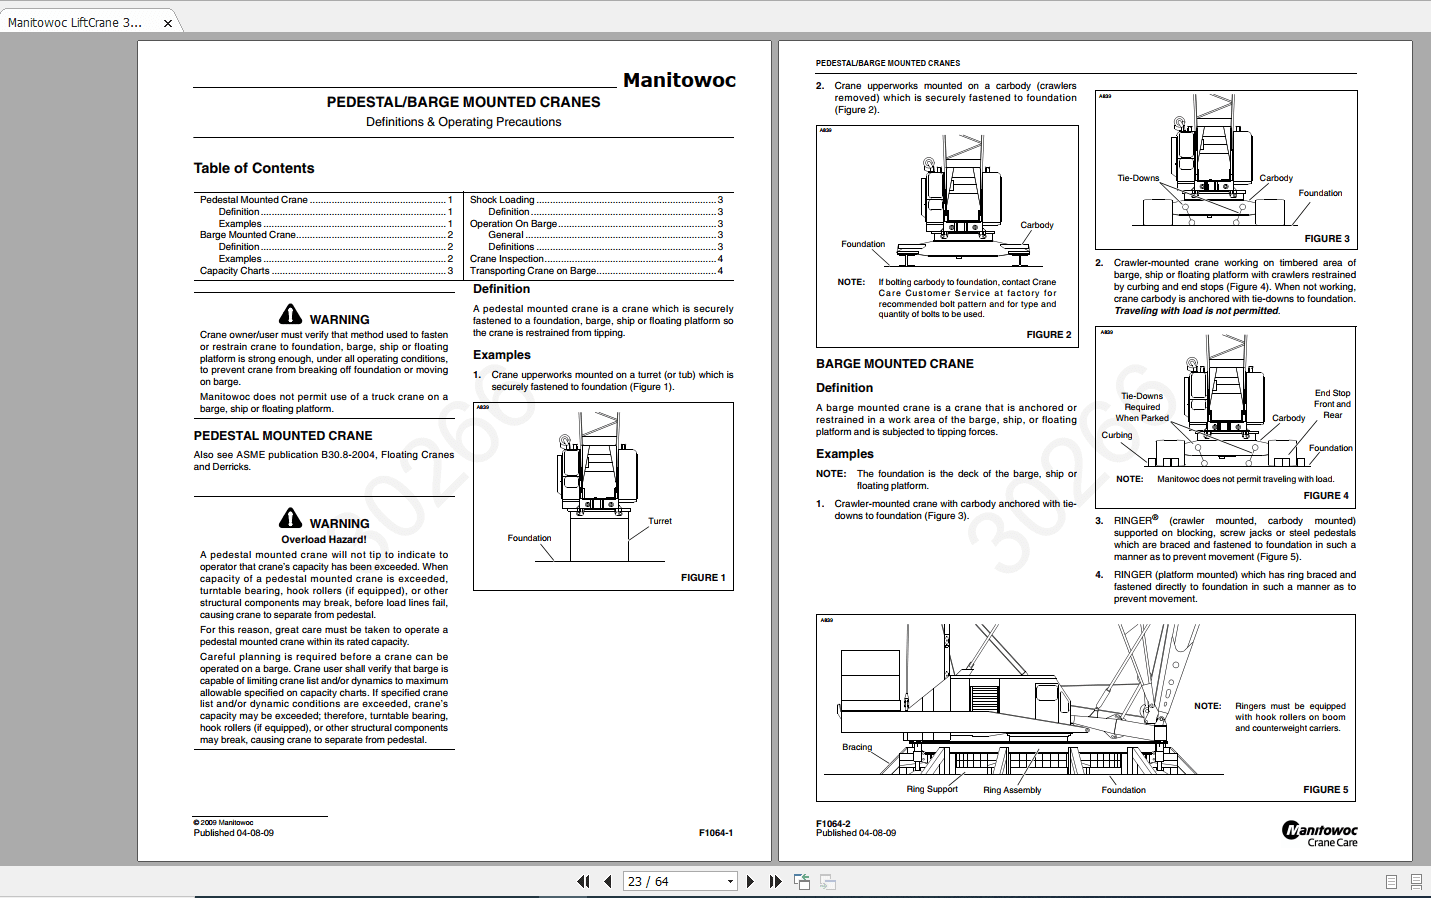Image resolution: width=1431 pixels, height=898 pixels.
Task: Open the Crane Inspection TOC entry
Action: (x=507, y=258)
